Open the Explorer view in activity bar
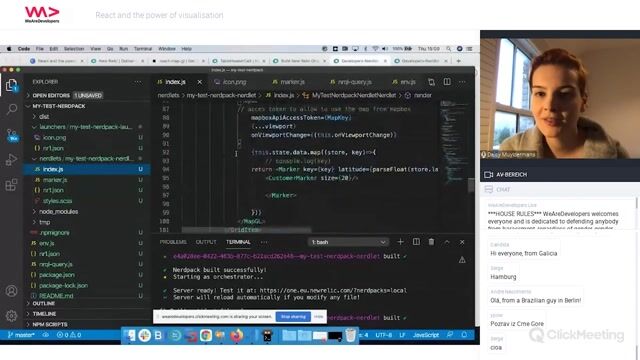Screen dimensions: 640x360 coord(11,85)
